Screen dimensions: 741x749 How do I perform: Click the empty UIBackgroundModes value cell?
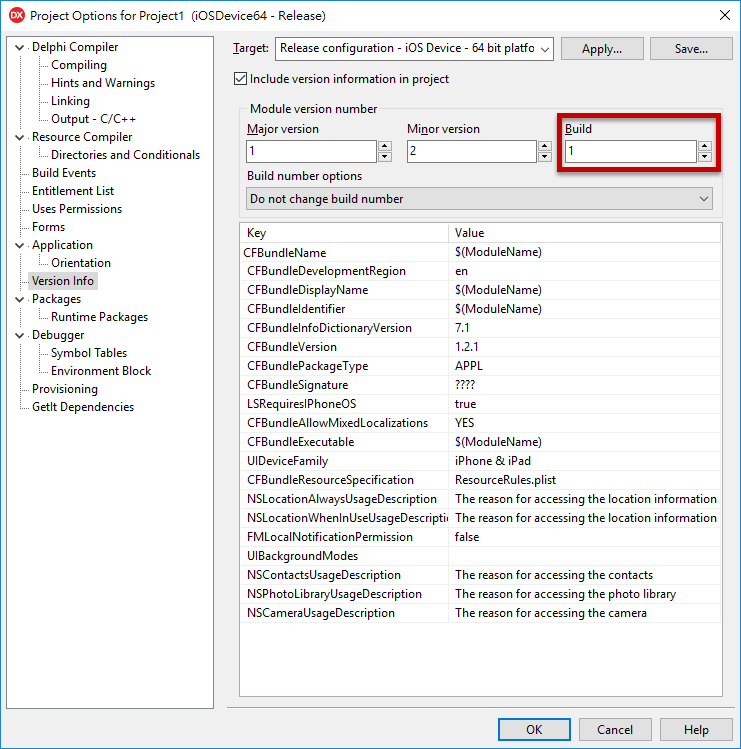pyautogui.click(x=584, y=556)
